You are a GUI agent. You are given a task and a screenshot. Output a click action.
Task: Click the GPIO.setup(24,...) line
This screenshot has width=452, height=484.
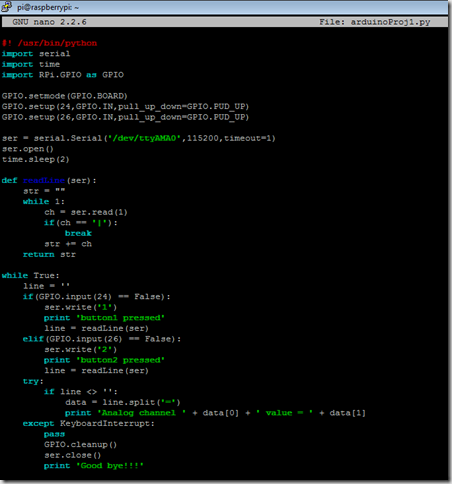point(125,107)
